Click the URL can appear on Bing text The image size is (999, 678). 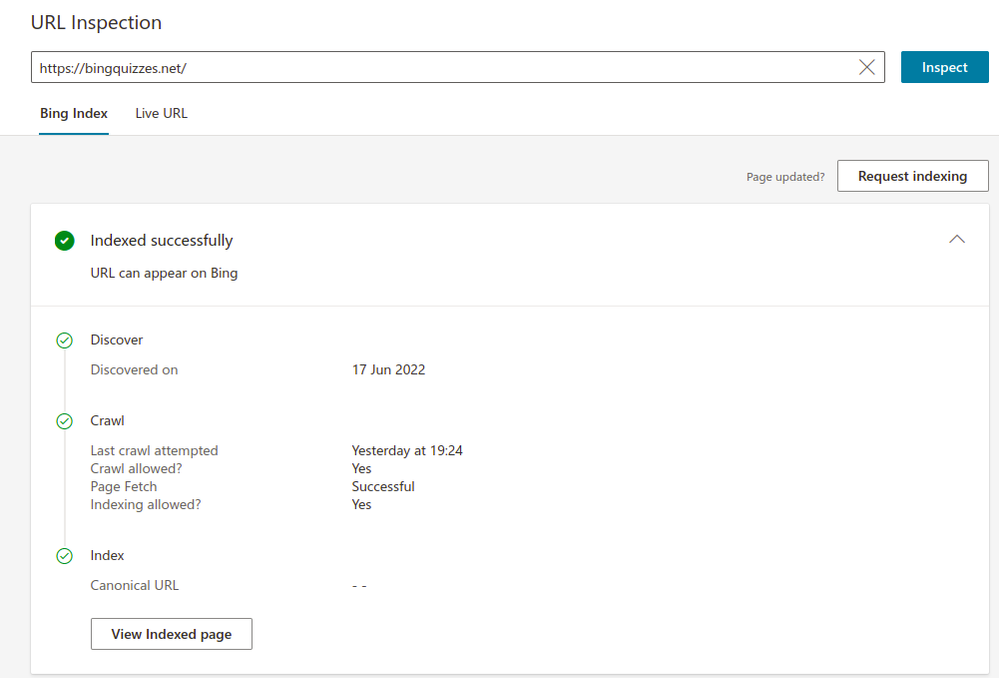164,273
